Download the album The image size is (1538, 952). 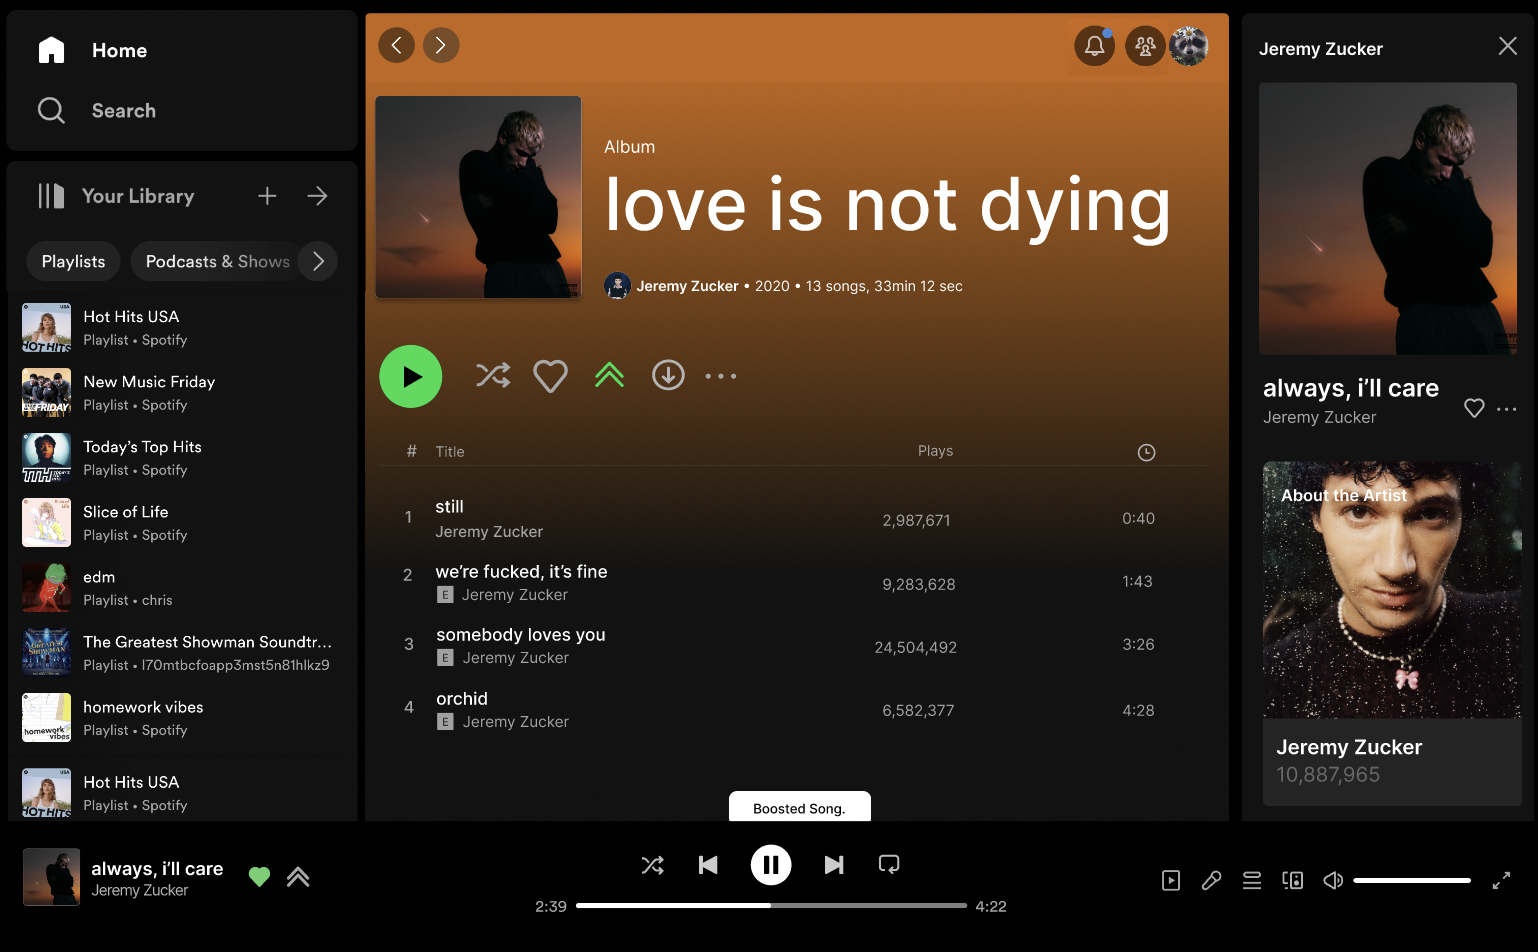(x=668, y=375)
